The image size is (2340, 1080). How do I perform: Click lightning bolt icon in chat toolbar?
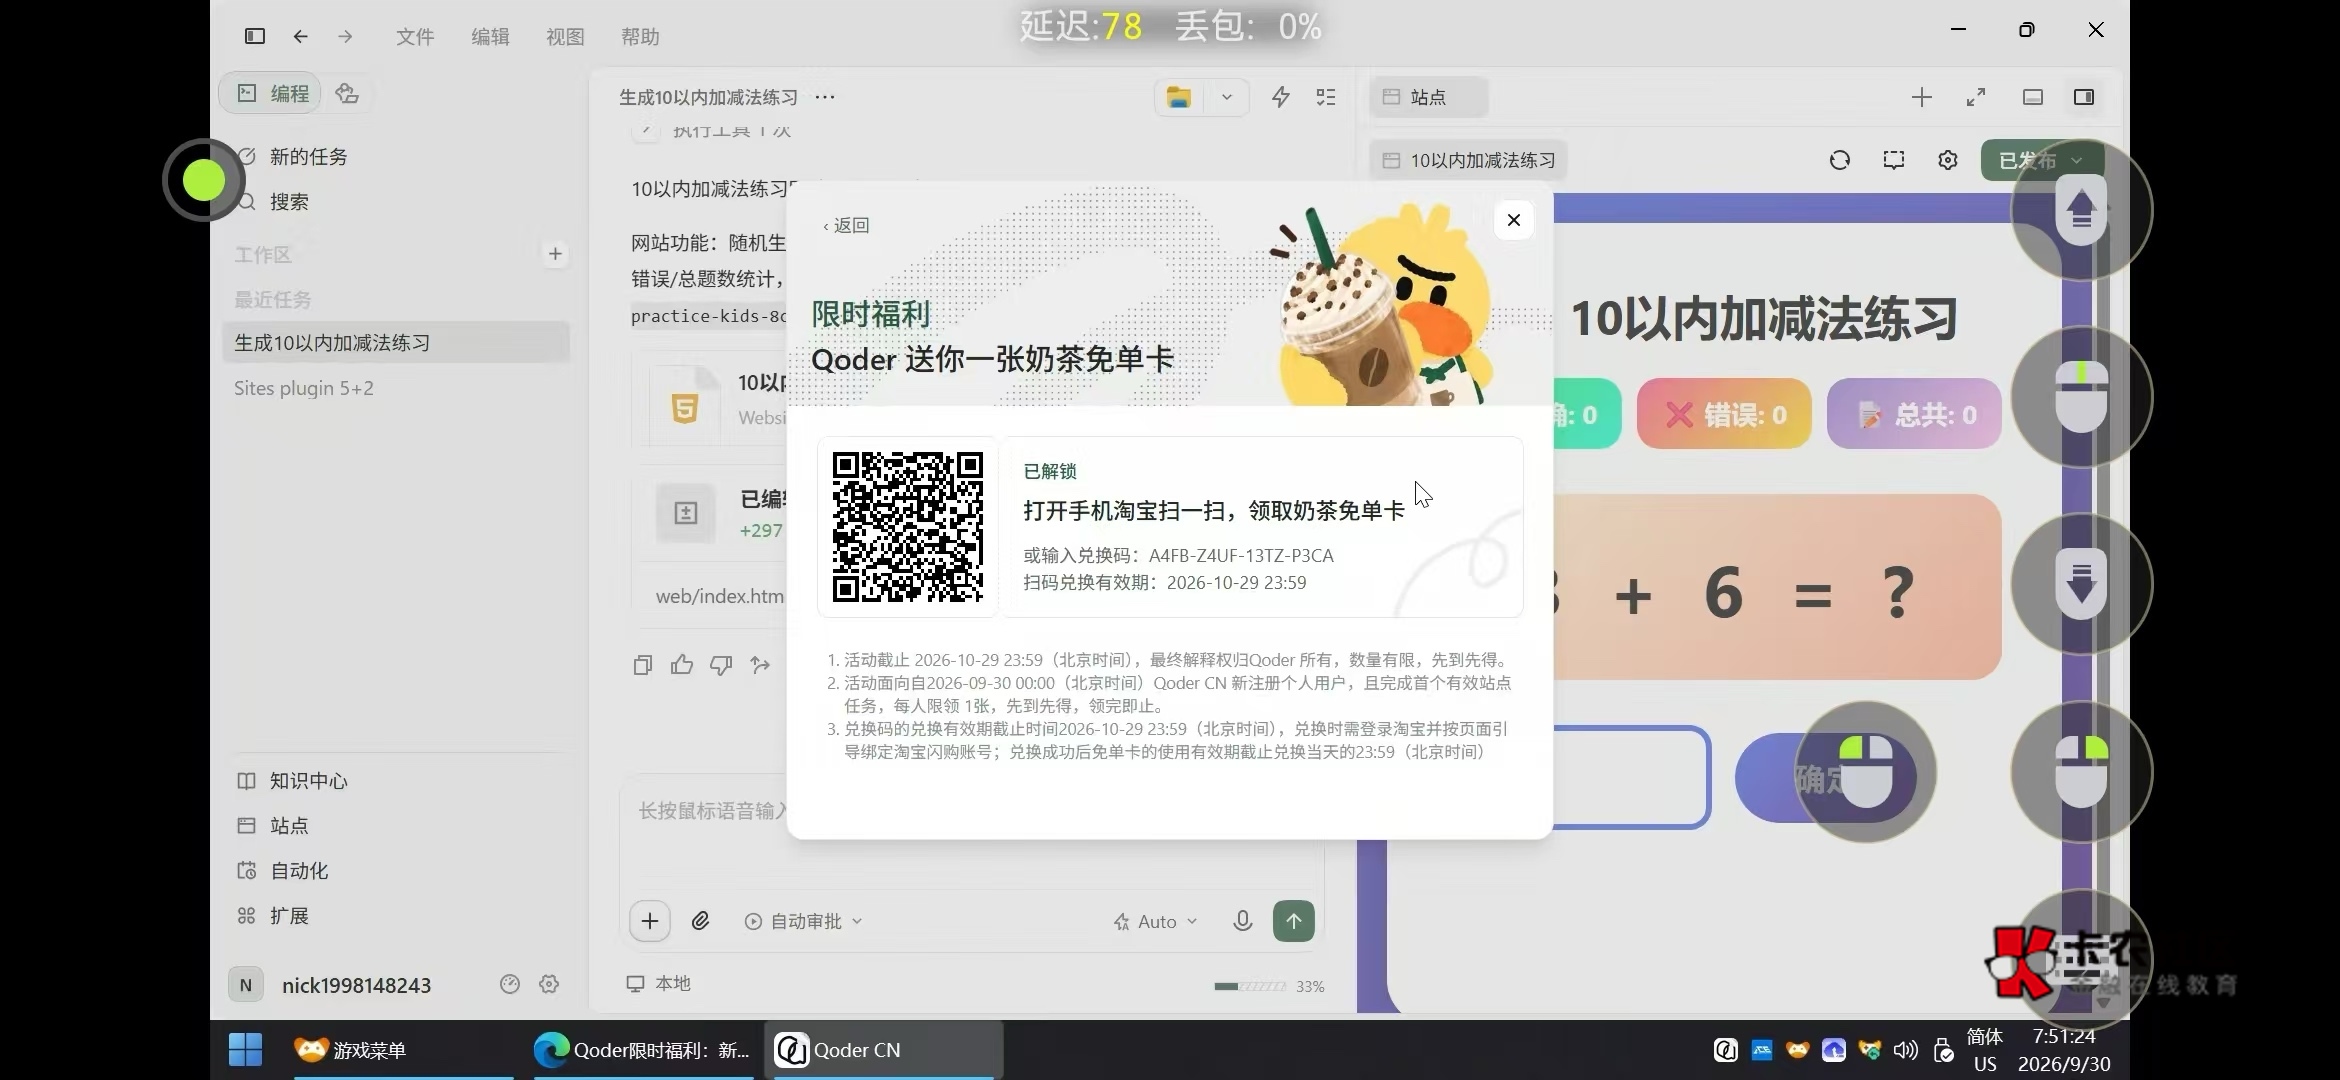tap(1280, 97)
